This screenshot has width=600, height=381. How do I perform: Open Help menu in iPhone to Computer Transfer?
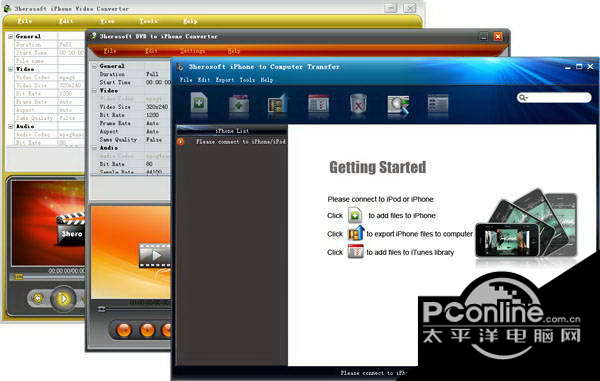(x=267, y=80)
